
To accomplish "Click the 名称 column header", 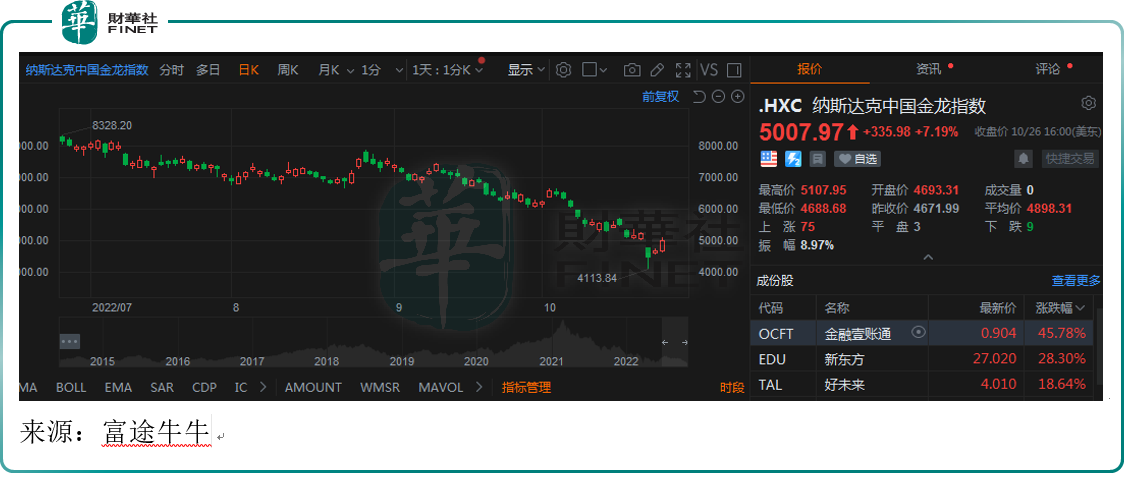I will tap(837, 308).
